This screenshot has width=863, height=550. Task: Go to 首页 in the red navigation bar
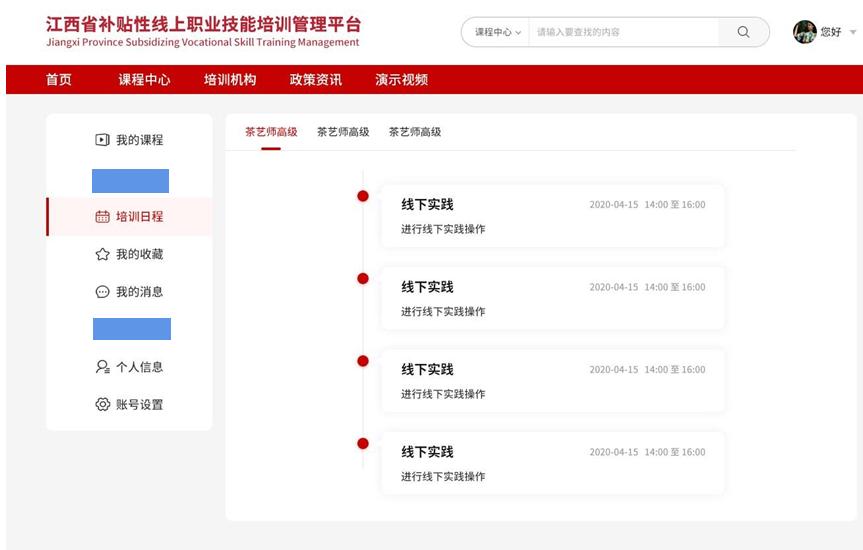point(59,80)
